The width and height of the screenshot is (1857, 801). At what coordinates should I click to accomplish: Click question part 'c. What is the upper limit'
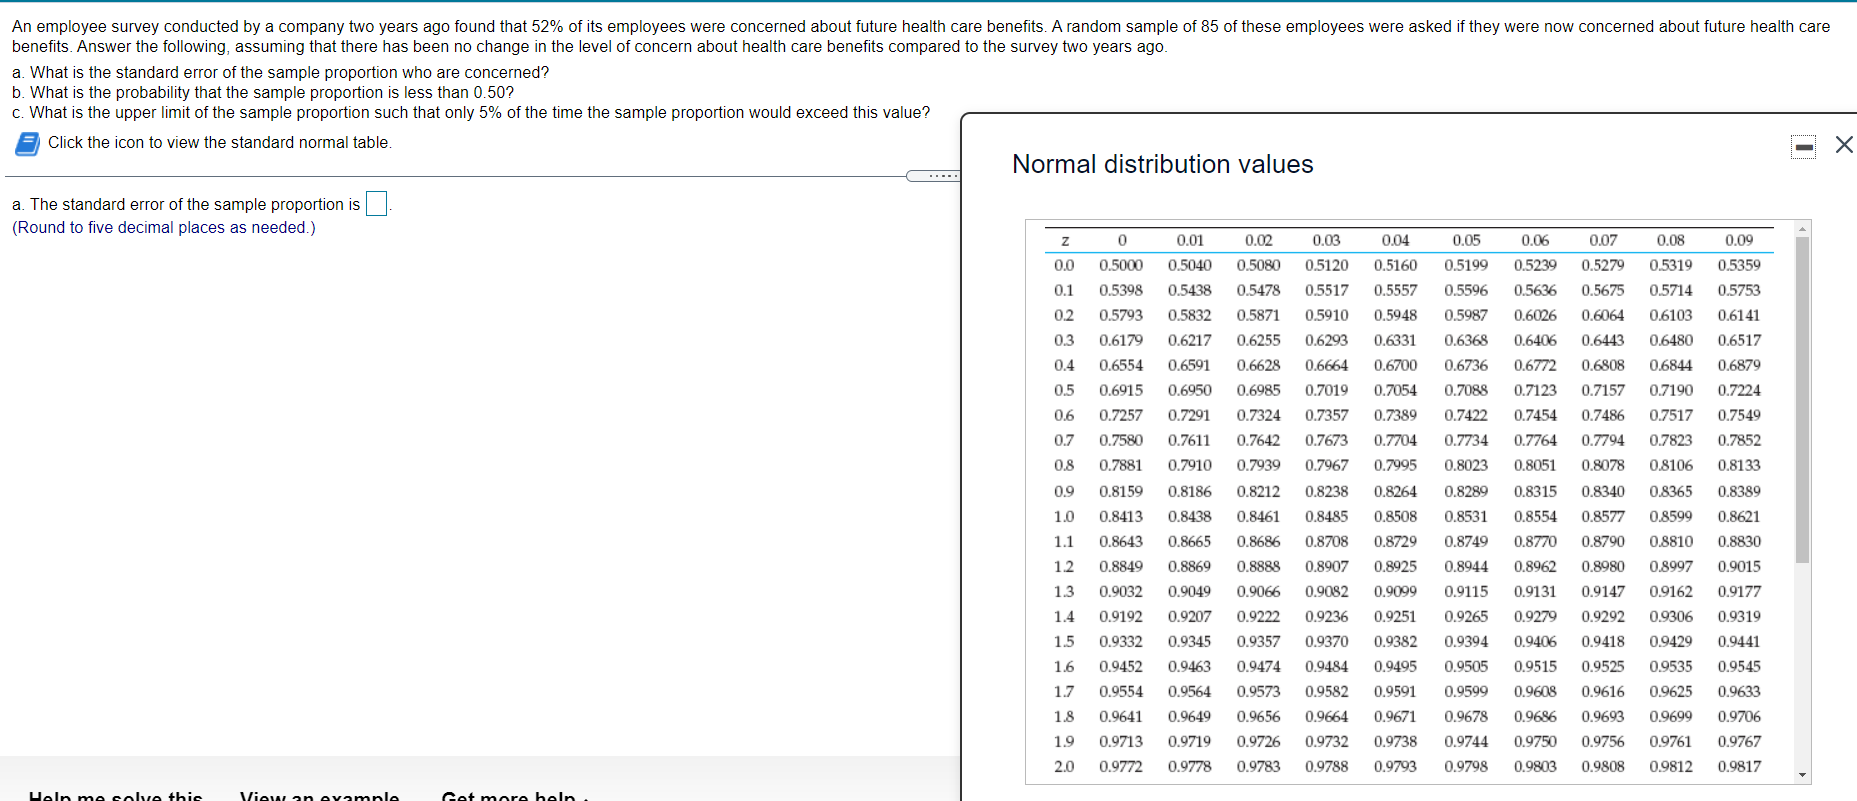(x=471, y=112)
